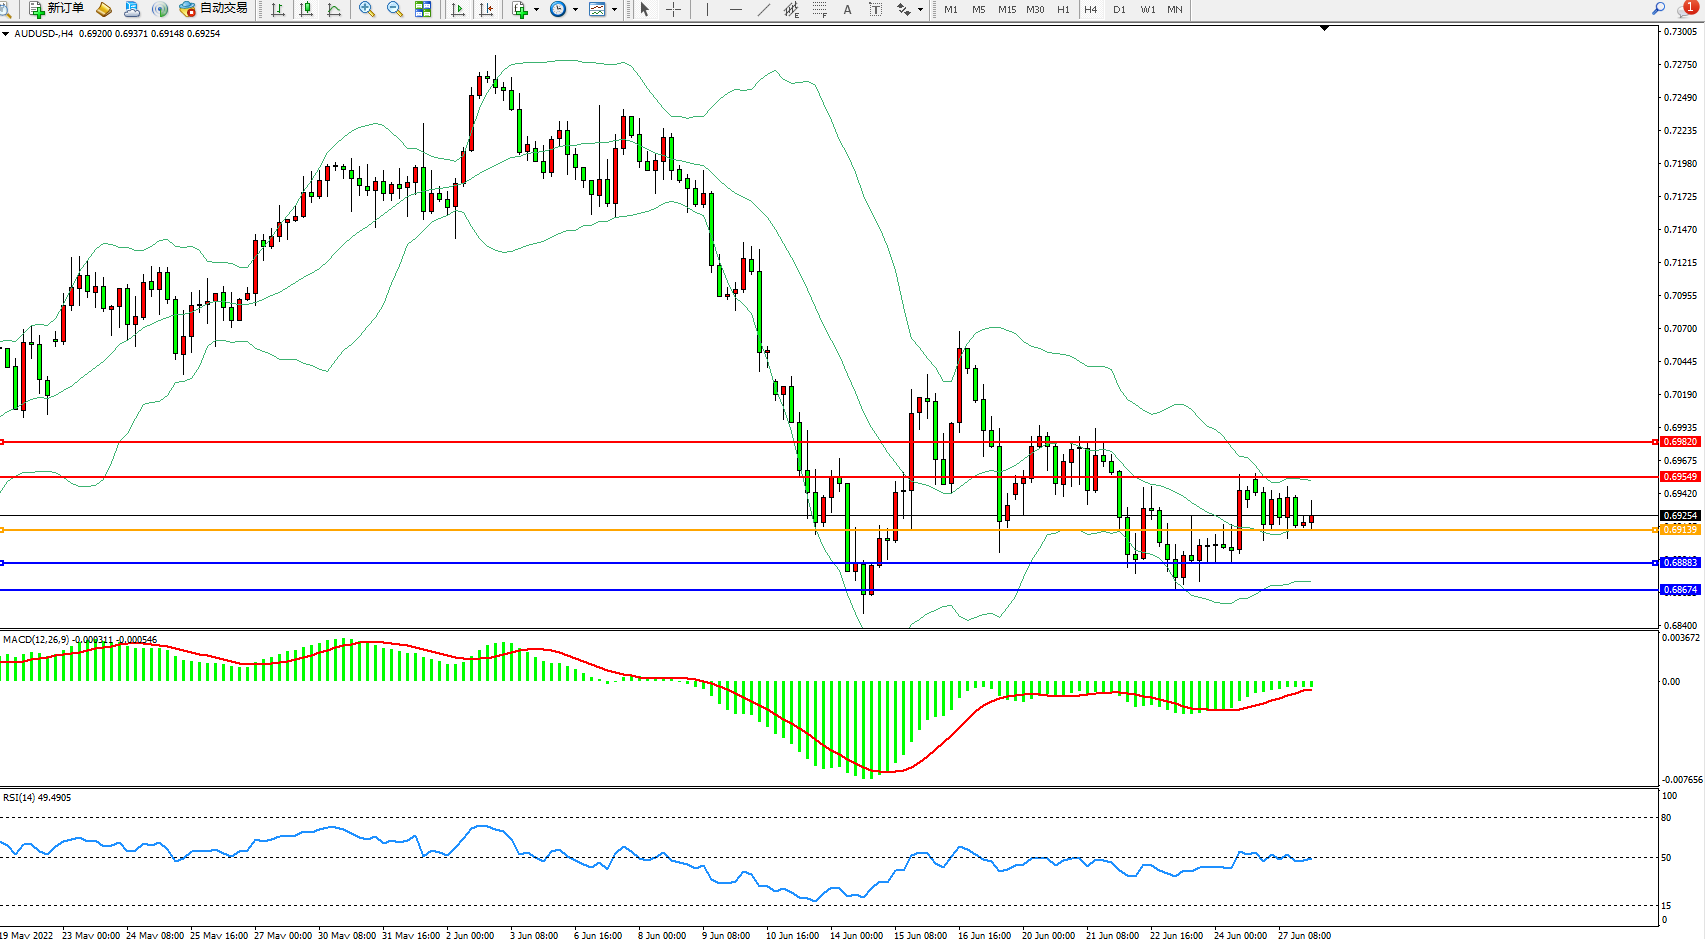The image size is (1705, 939).
Task: Zoom out of the chart
Action: [395, 9]
